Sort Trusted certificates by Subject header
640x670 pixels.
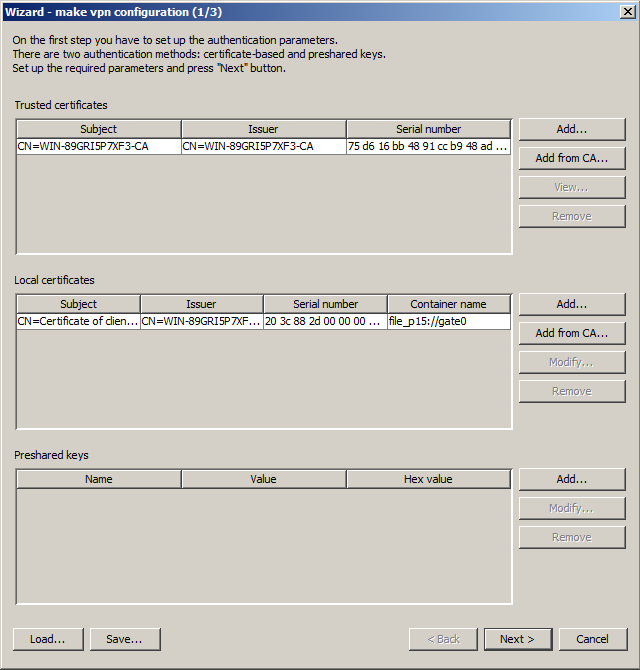[x=99, y=129]
